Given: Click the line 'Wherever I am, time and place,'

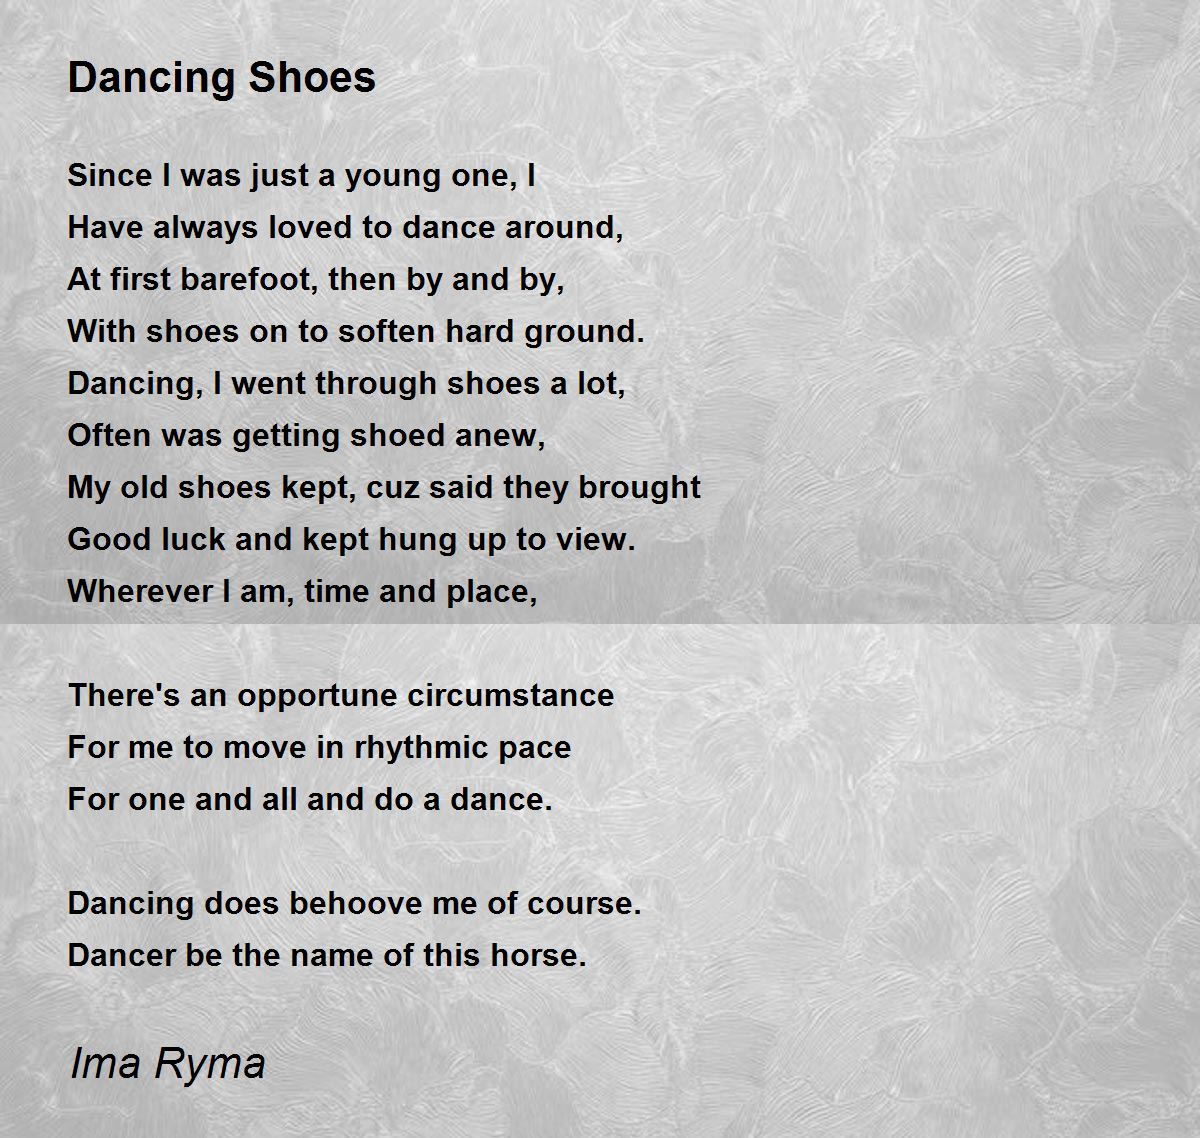Looking at the screenshot, I should (x=302, y=592).
